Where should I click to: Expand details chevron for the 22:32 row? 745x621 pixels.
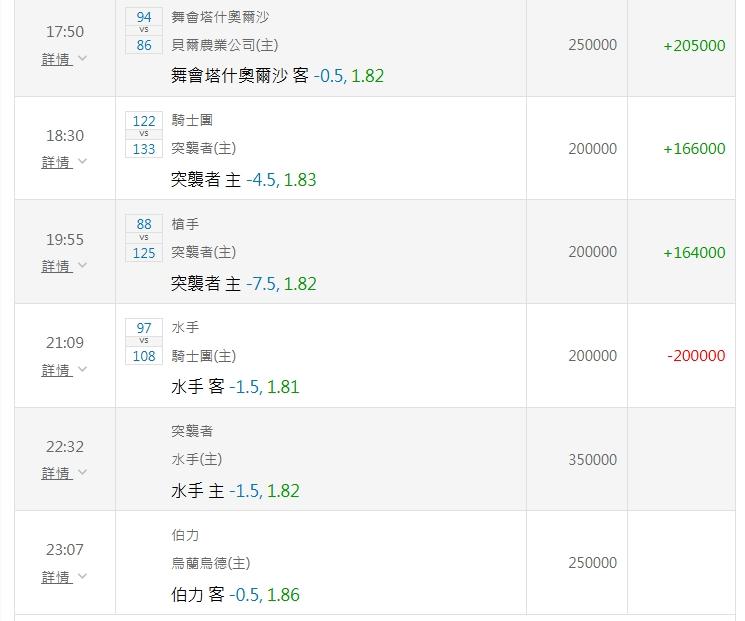tap(82, 472)
